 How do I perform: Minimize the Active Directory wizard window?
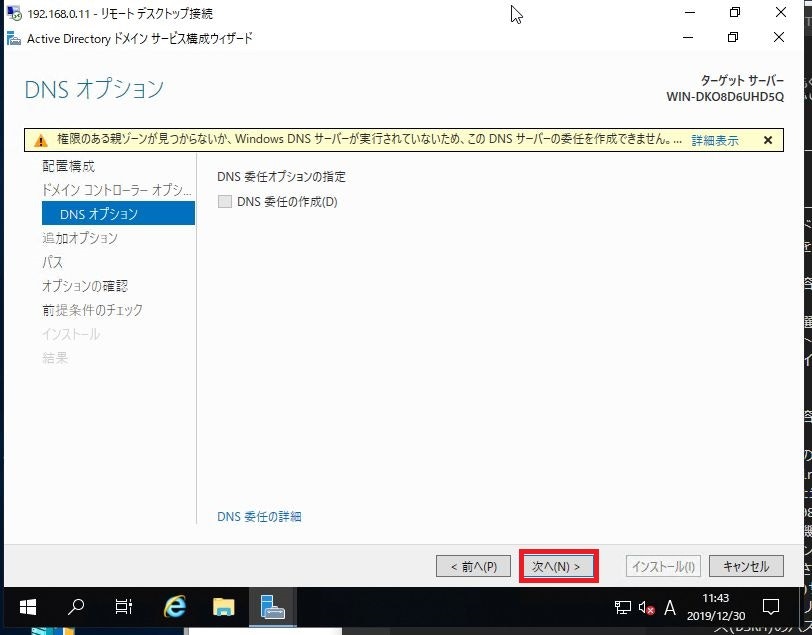click(x=688, y=37)
